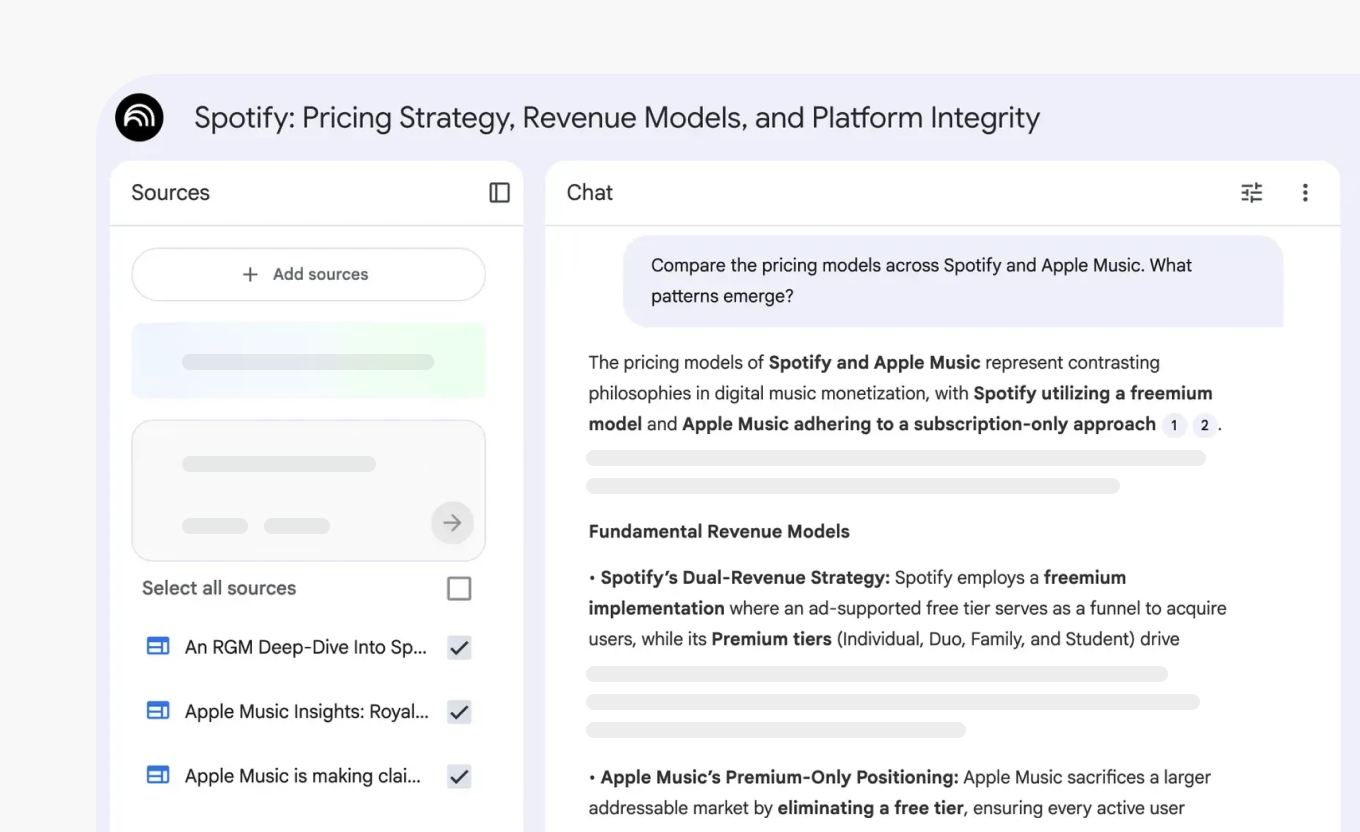Open citation 1 reference

(1174, 425)
